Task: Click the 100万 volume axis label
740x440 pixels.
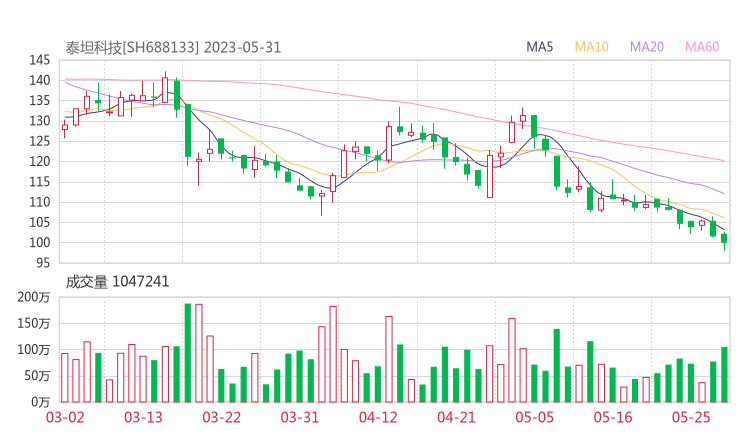Action: 34,350
